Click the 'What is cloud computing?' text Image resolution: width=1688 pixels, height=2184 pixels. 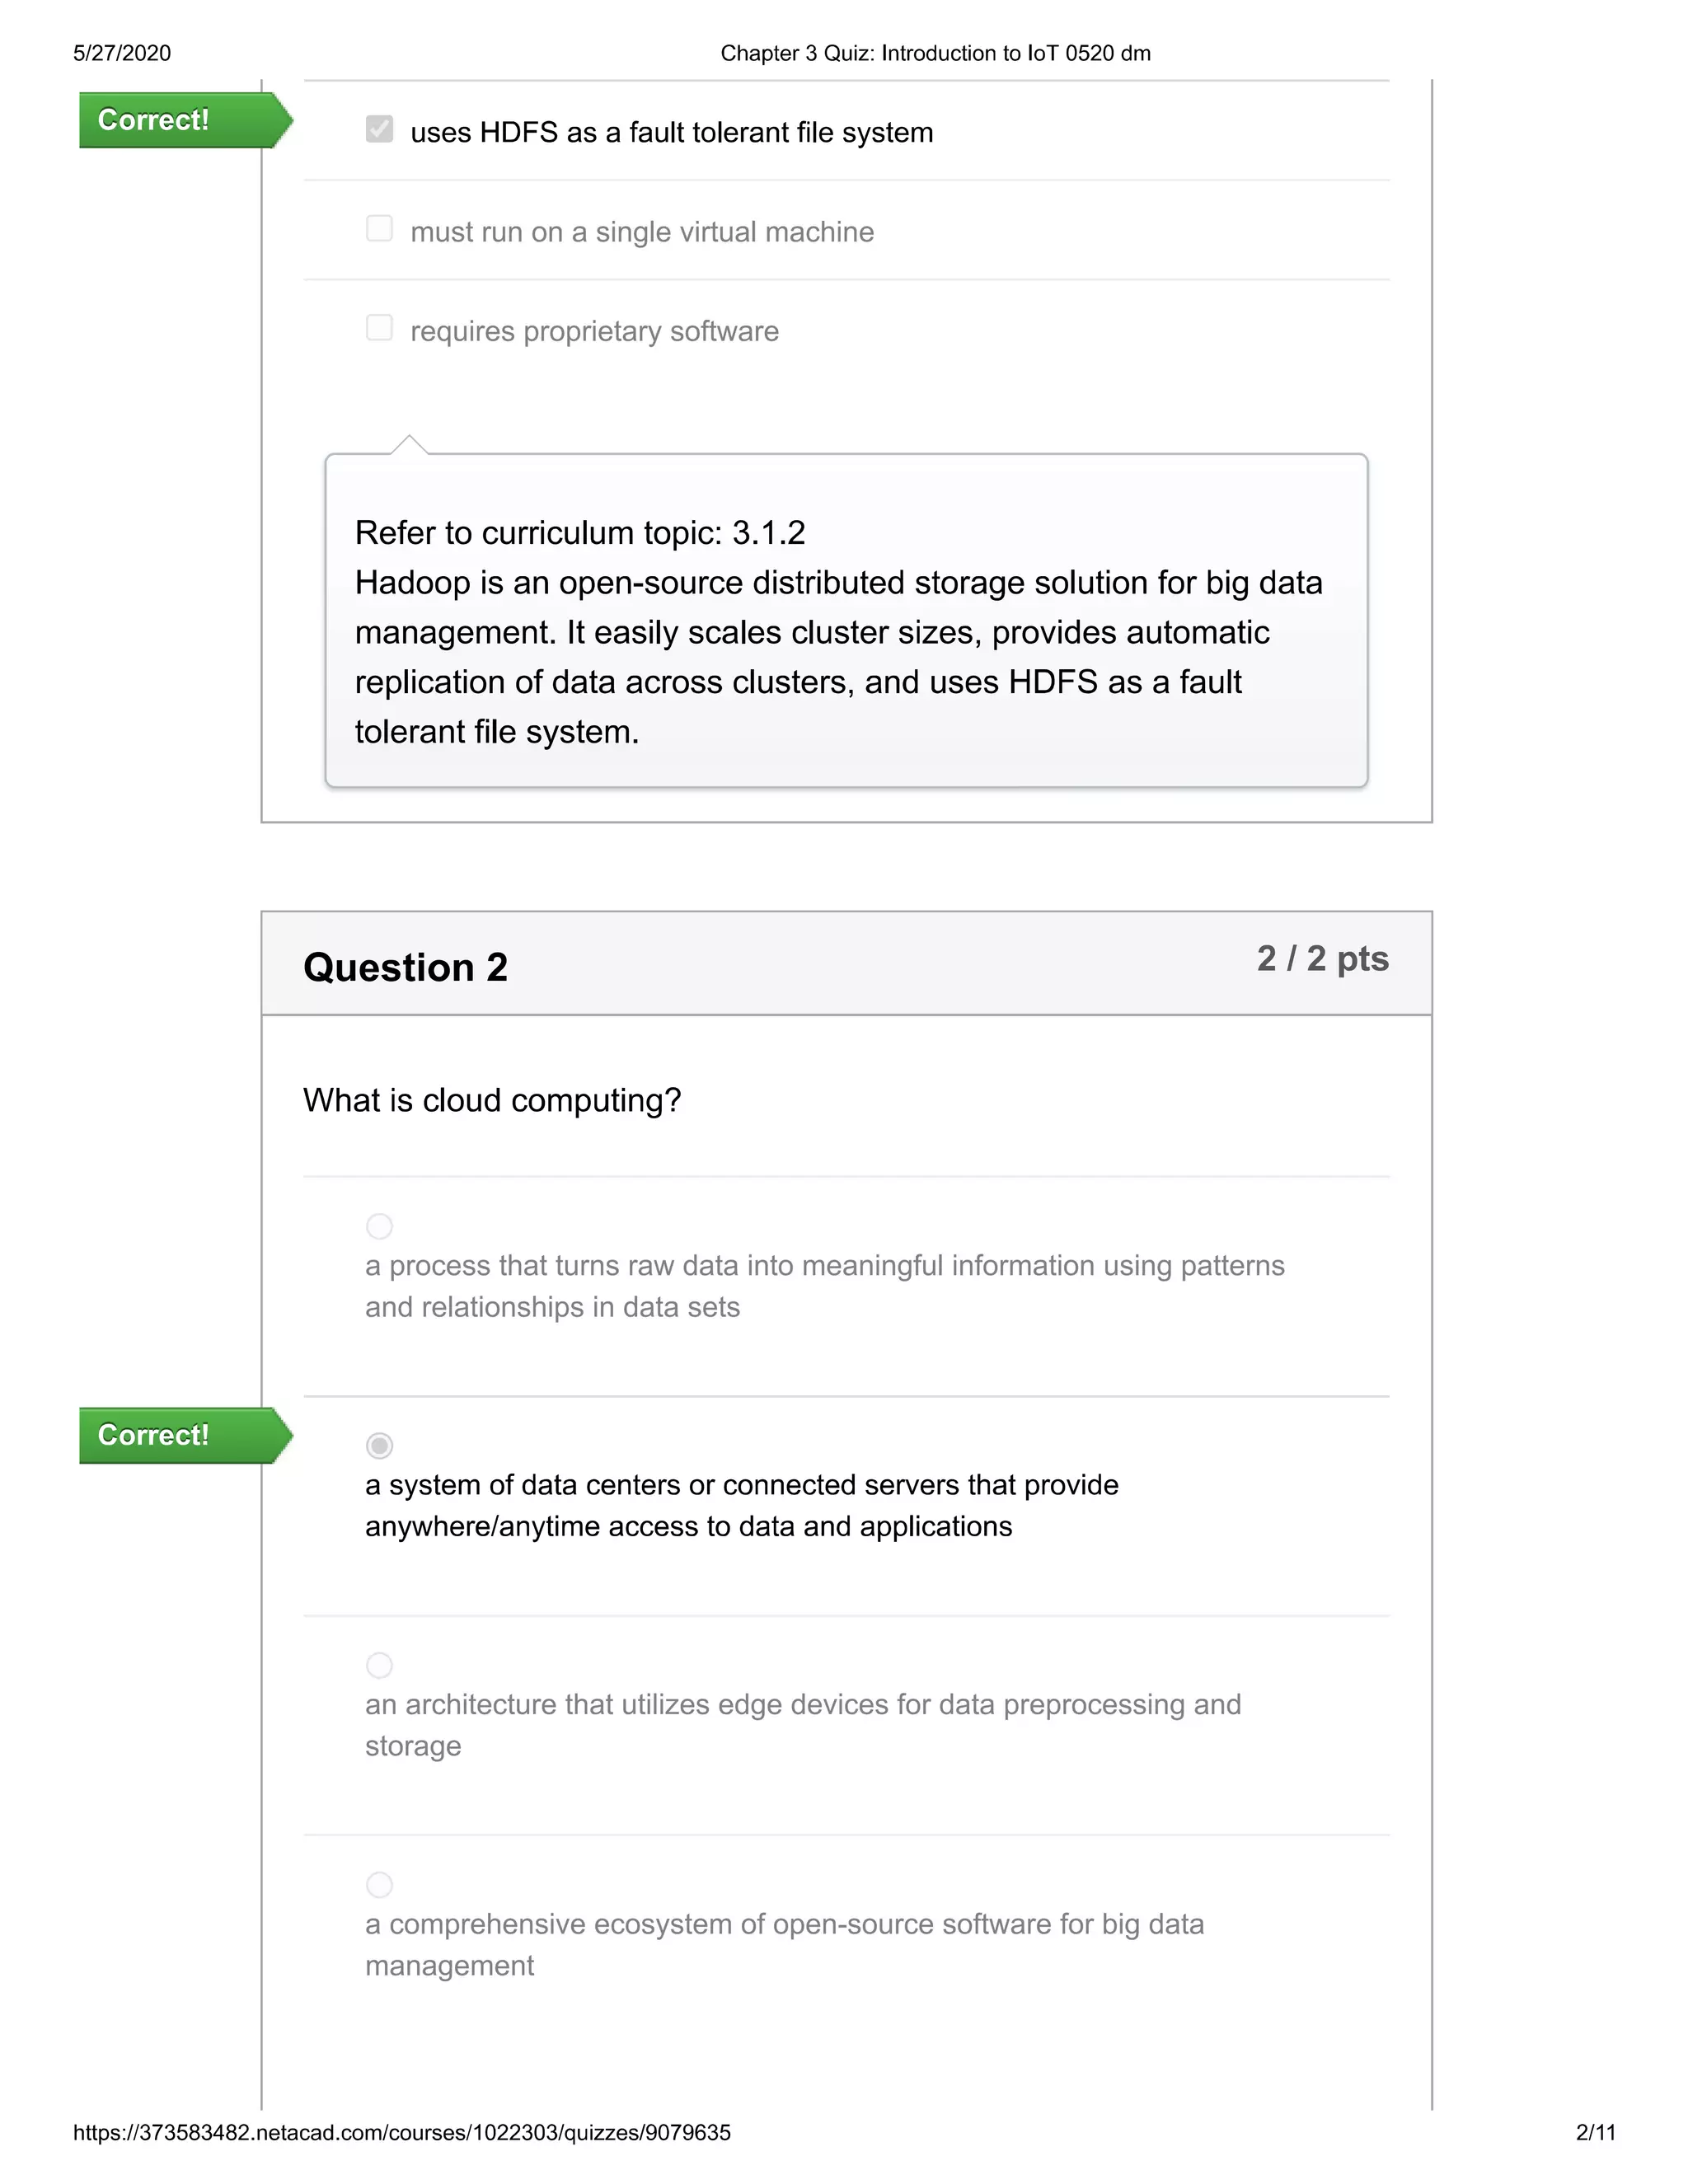point(492,1100)
